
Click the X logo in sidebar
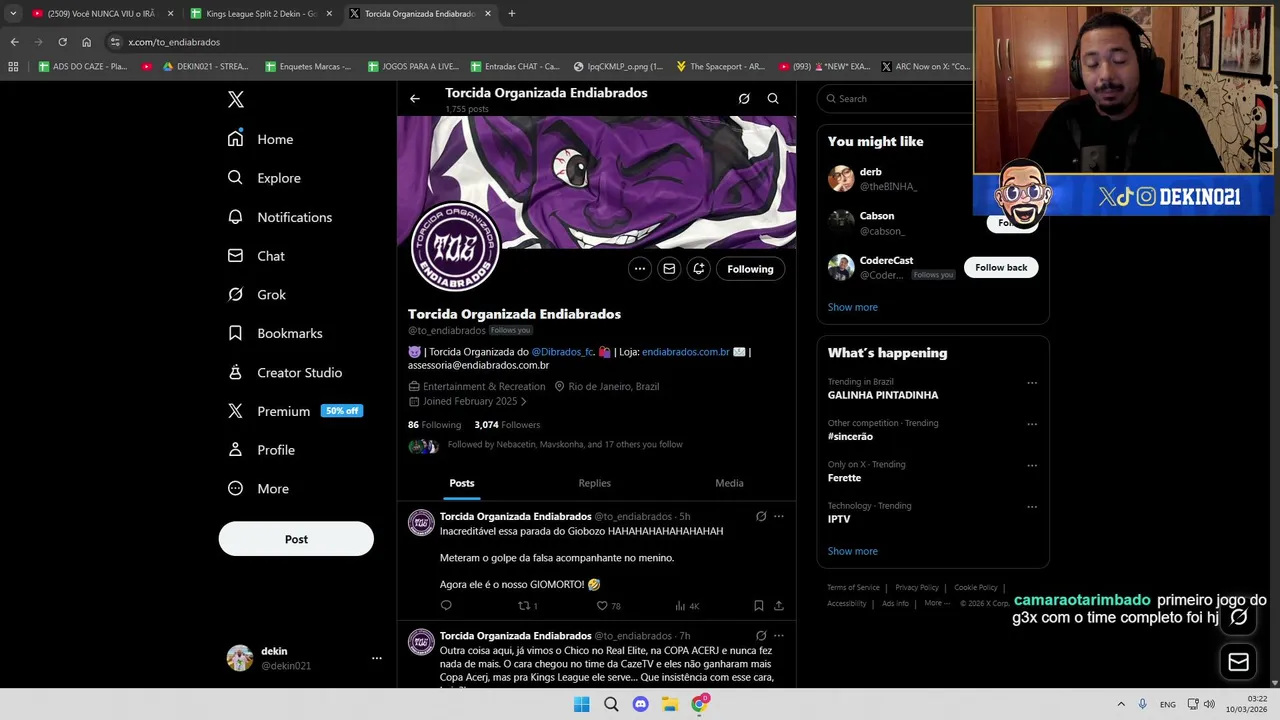pyautogui.click(x=236, y=99)
